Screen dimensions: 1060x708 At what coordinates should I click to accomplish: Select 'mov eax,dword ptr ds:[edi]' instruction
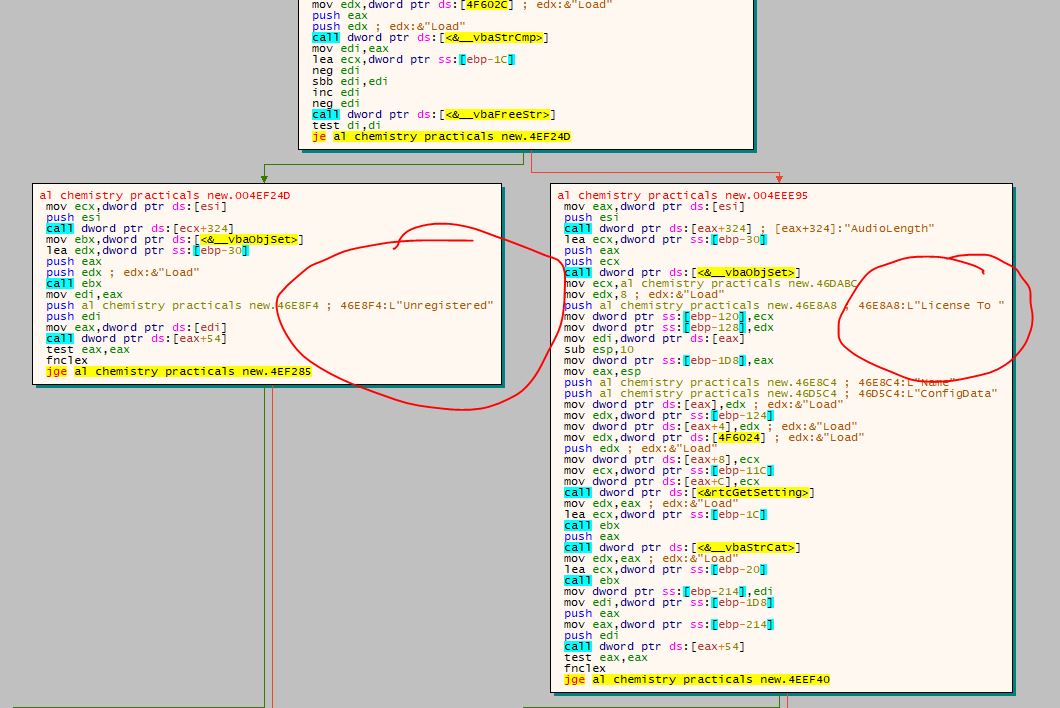pos(136,327)
